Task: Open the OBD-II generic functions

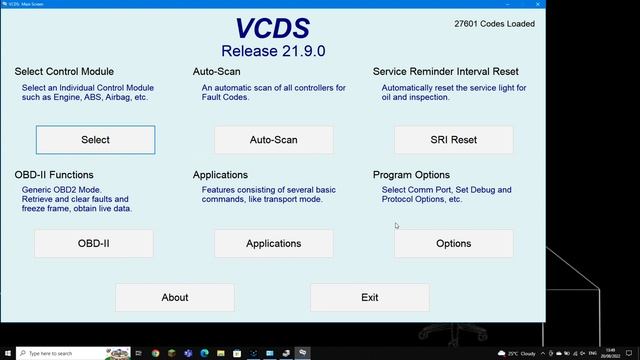Action: point(93,243)
